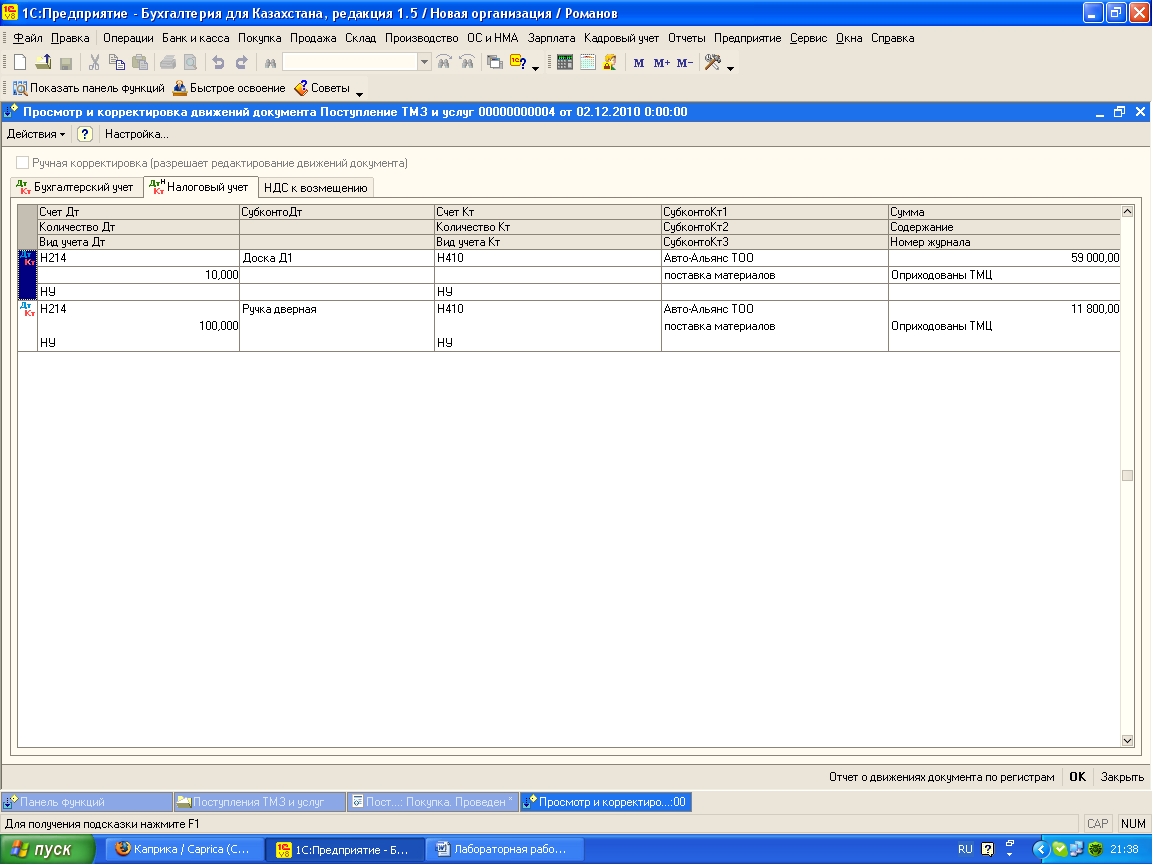Click the 1C Help question icon
Viewport: 1152px width, 864px height.
(518, 63)
